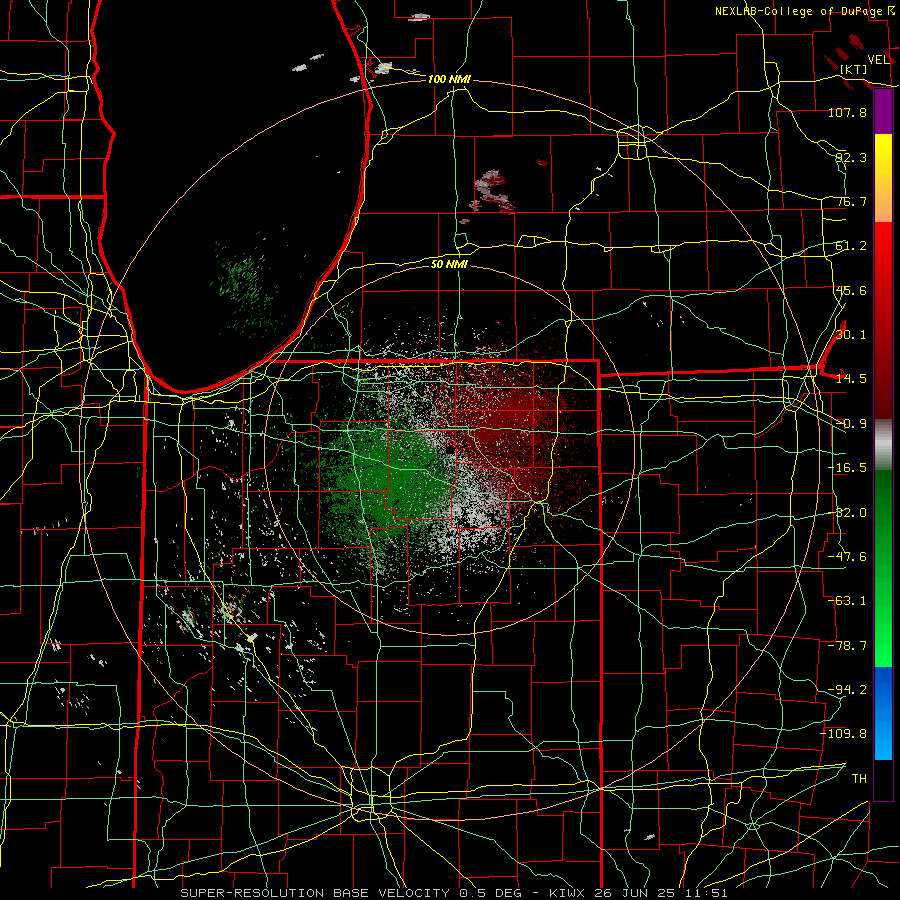This screenshot has height=900, width=900.
Task: Click the radar site black dot at center
Action: pyautogui.click(x=452, y=449)
